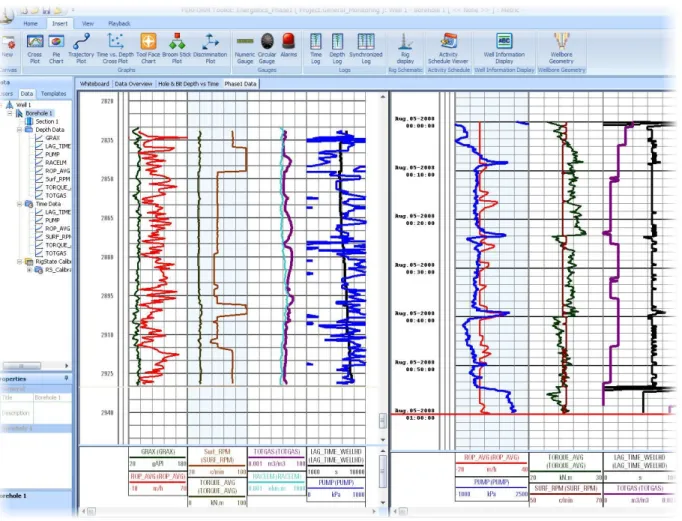Switch to the Whiteboard tab
The image size is (682, 521).
(x=94, y=83)
